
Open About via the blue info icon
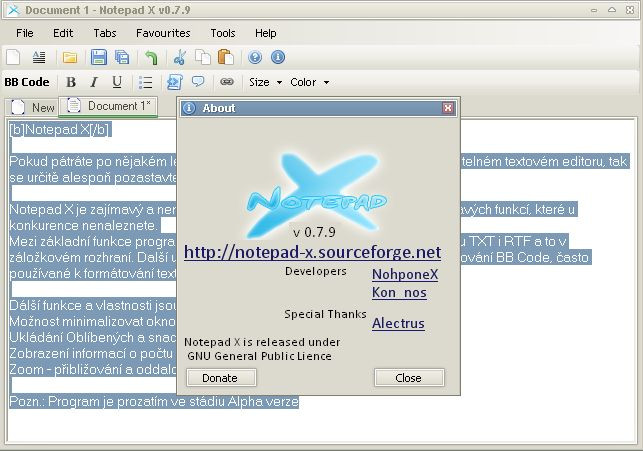pyautogui.click(x=278, y=57)
